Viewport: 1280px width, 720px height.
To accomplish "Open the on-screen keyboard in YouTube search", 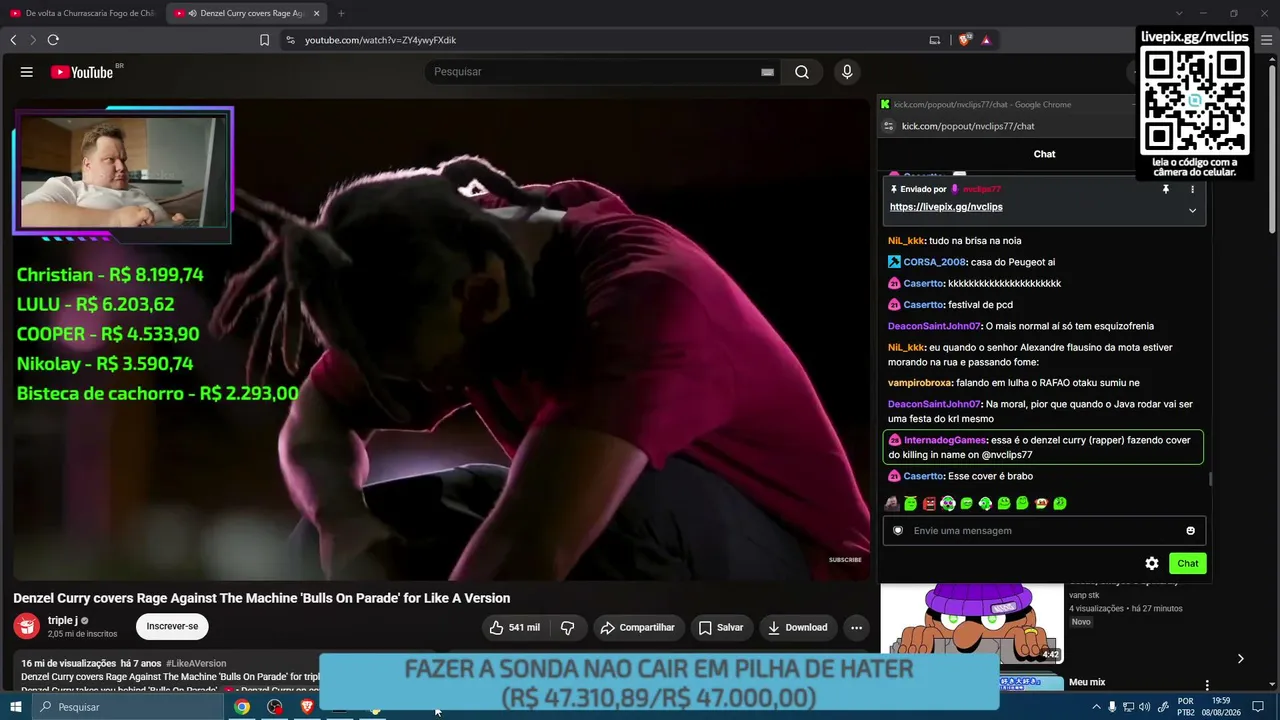I will coord(767,72).
